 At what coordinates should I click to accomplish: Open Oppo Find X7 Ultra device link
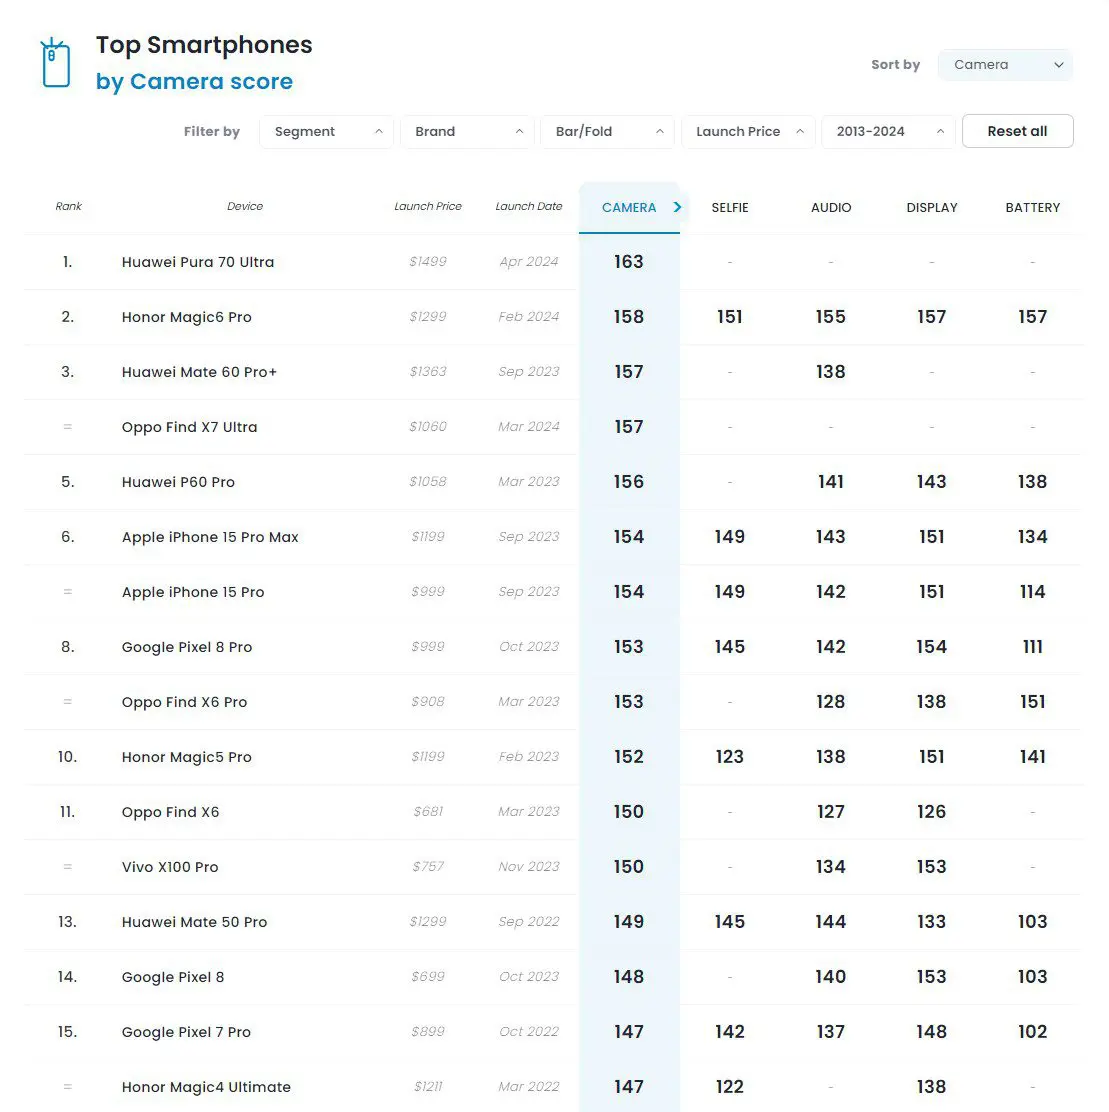click(x=189, y=427)
